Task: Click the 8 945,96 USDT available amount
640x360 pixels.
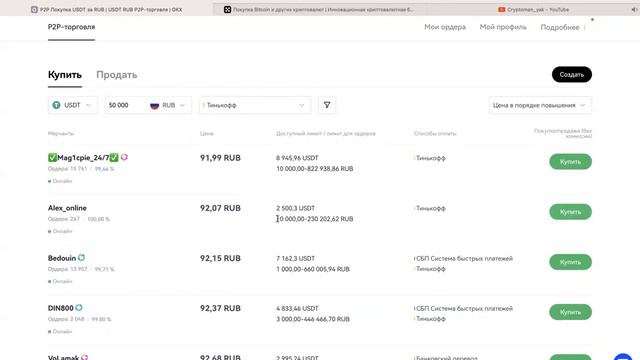Action: [298, 158]
